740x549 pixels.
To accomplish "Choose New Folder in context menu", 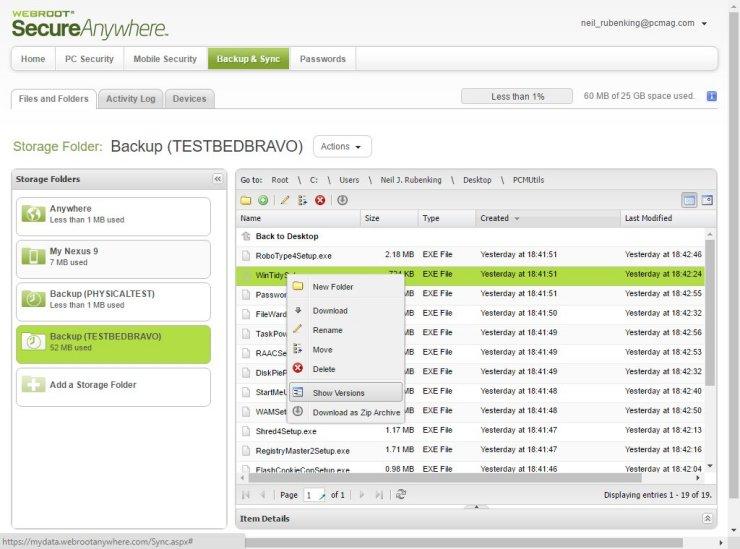I will coord(346,287).
